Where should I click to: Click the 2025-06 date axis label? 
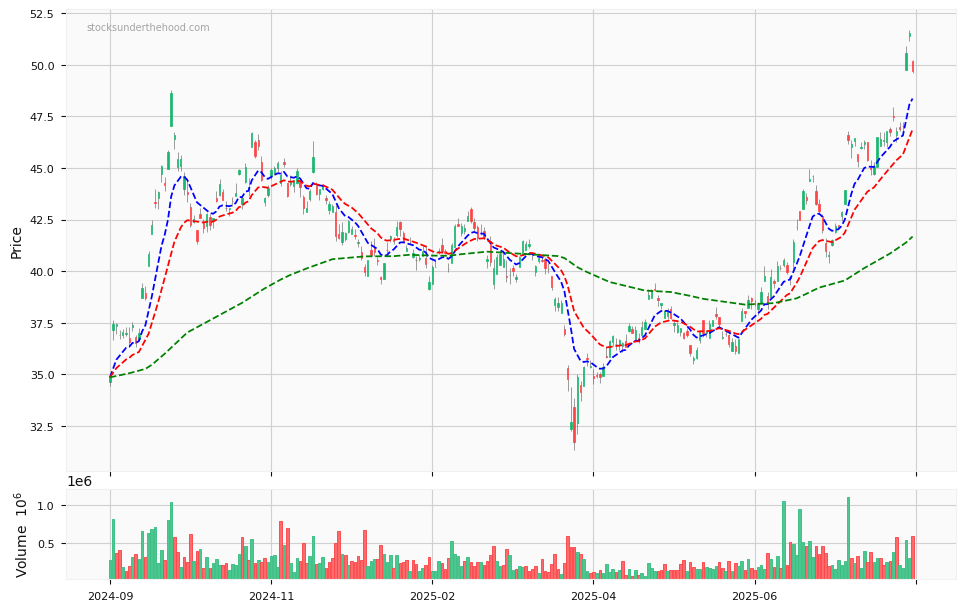[x=755, y=596]
